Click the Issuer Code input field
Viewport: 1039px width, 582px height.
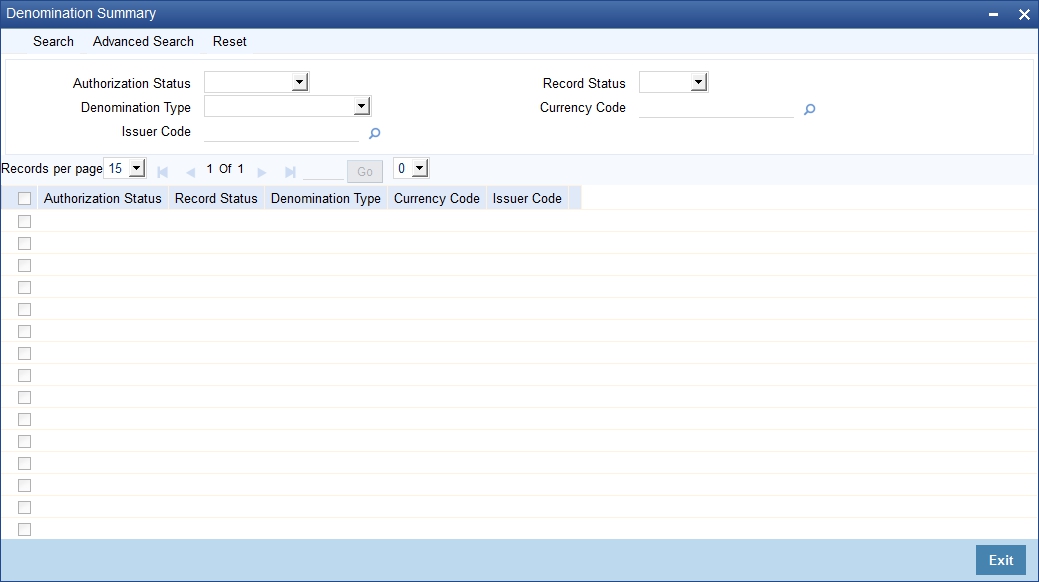pyautogui.click(x=282, y=133)
